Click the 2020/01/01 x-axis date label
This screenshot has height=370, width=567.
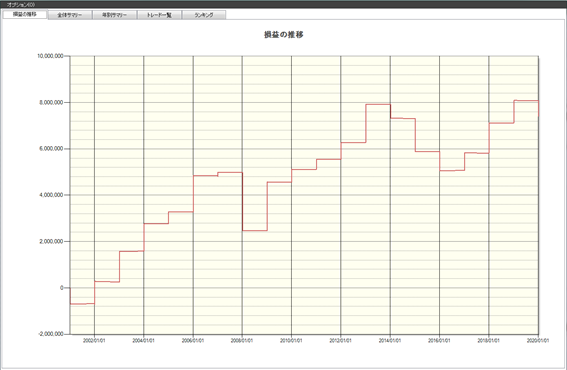[x=538, y=341]
